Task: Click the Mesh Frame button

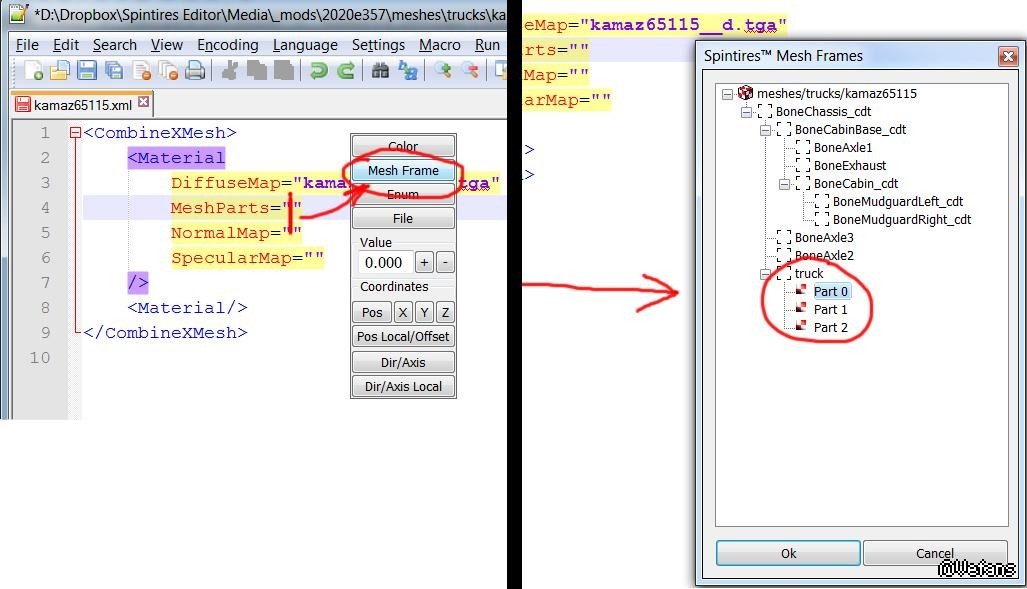Action: pos(403,170)
